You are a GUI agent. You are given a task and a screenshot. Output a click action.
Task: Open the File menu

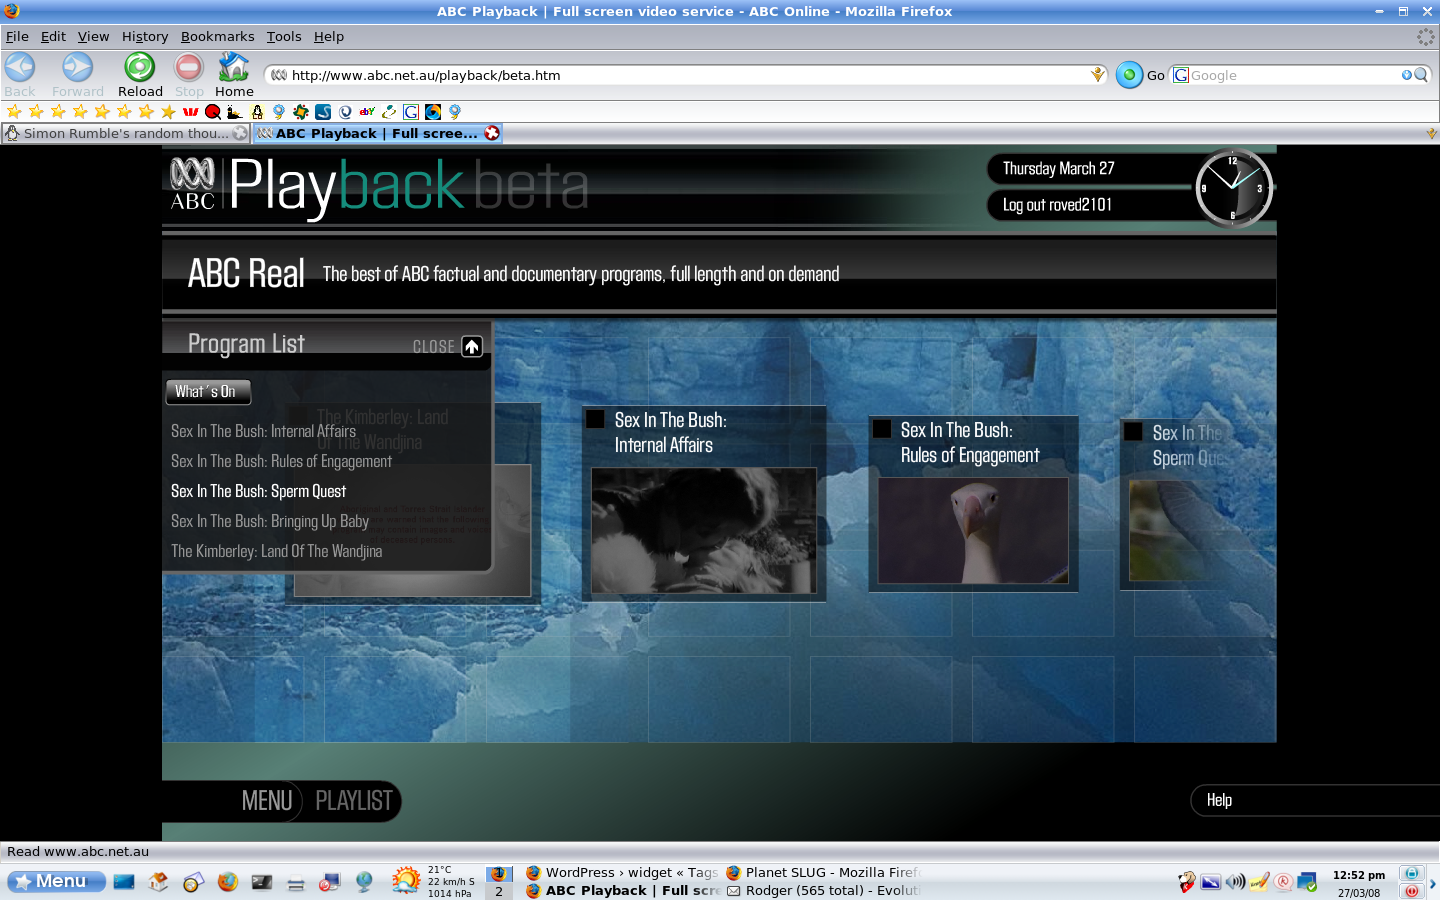point(17,36)
